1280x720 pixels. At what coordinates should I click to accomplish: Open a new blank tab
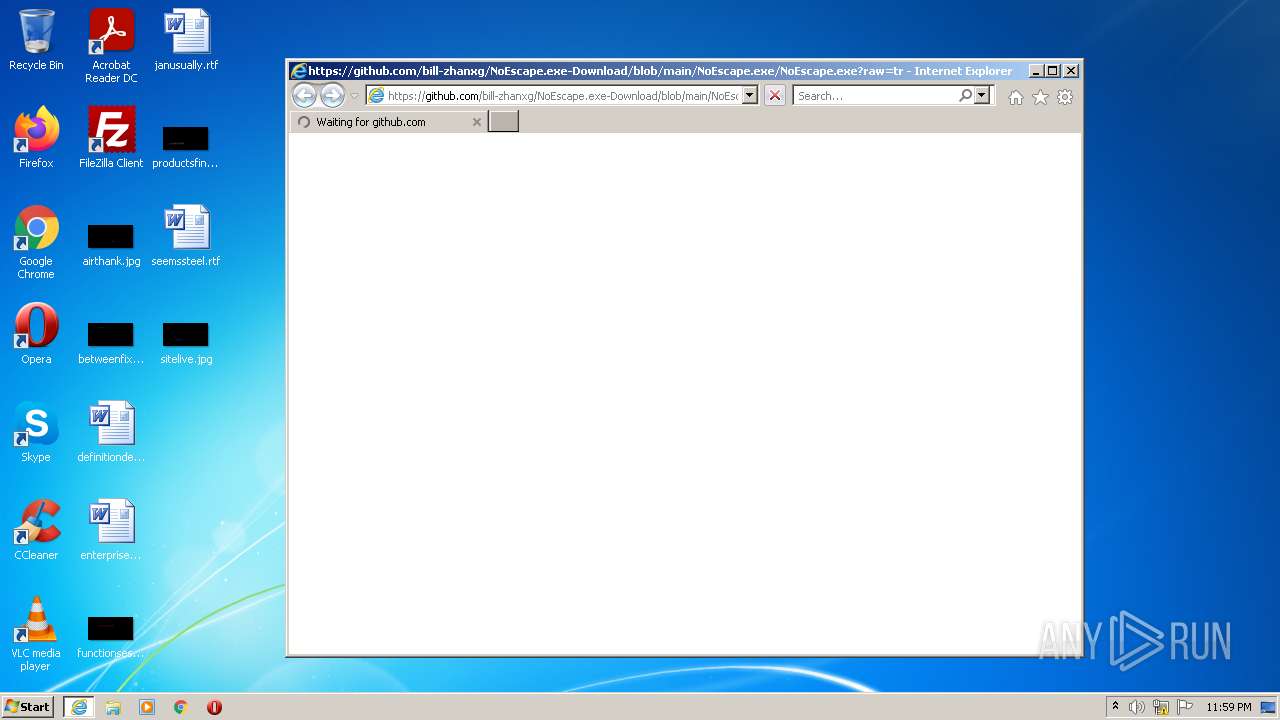point(503,121)
